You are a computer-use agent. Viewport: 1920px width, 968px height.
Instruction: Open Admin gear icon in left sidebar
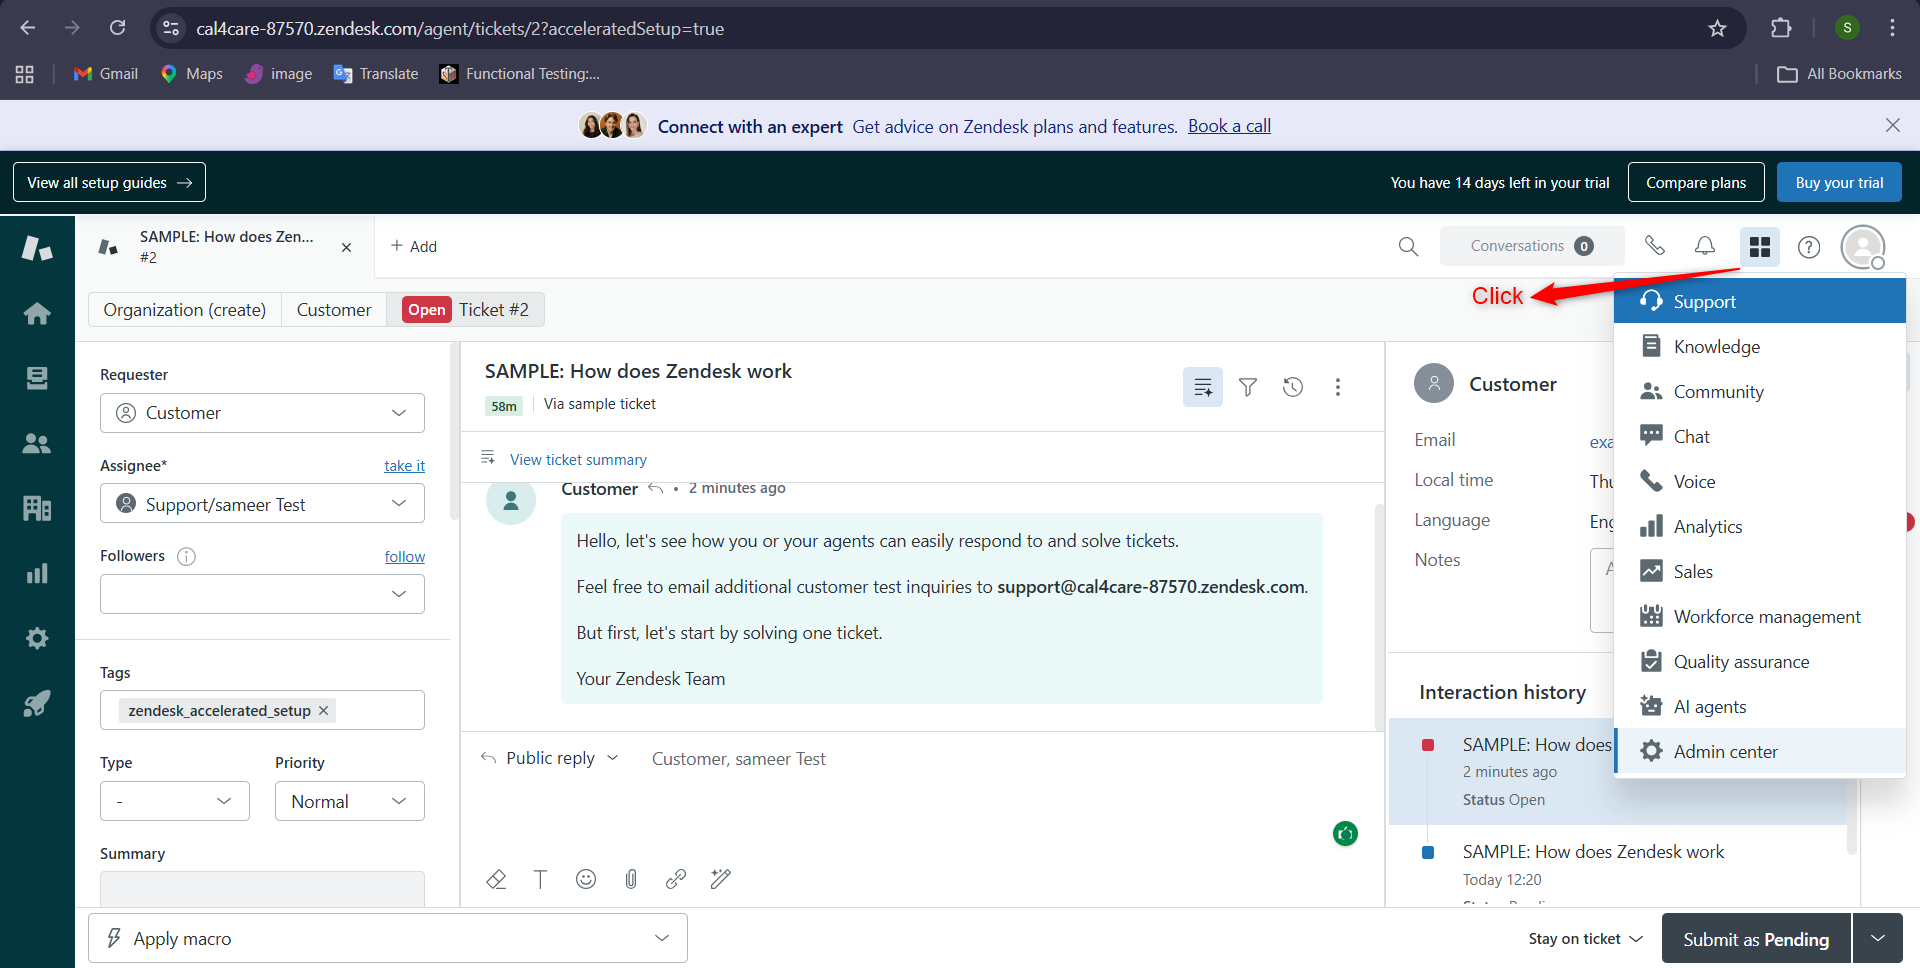(37, 638)
